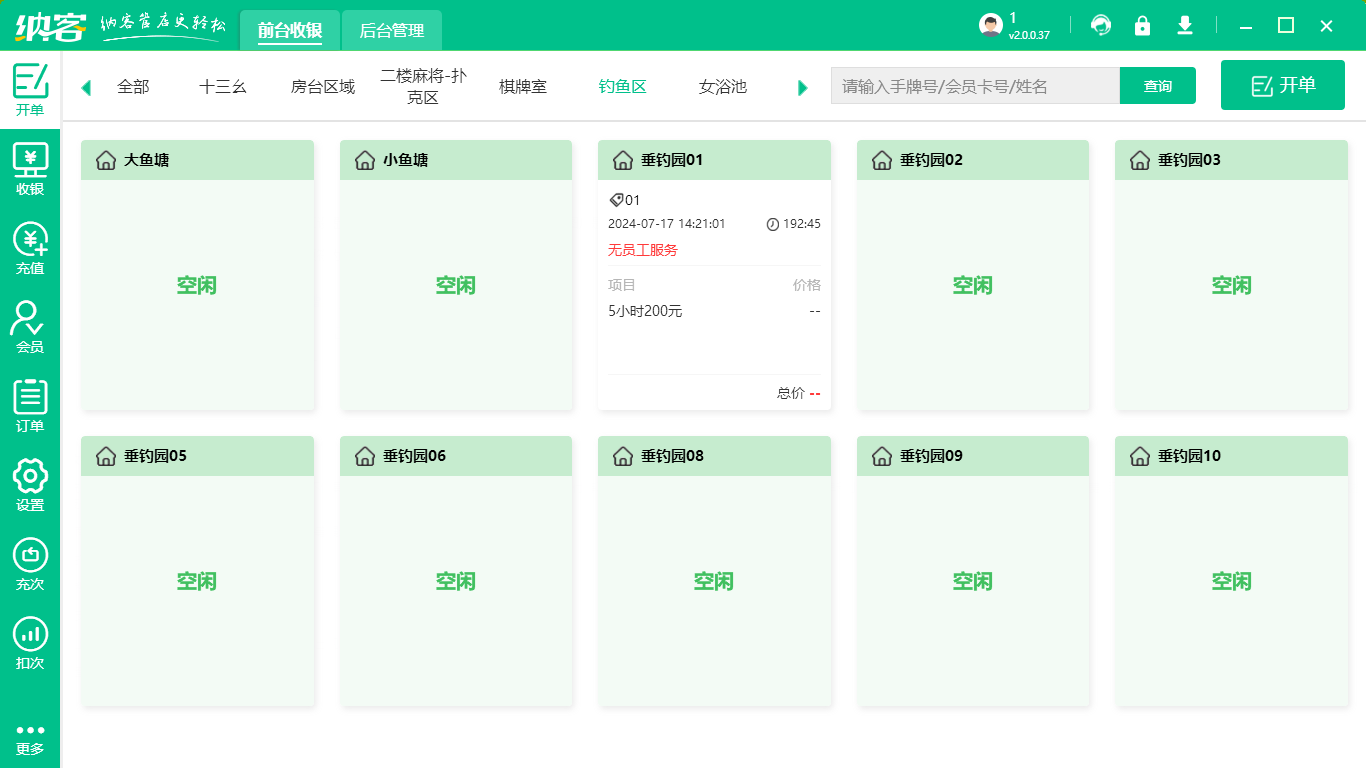Open the idle 垂钓园10 room card
The image size is (1366, 768).
tap(1232, 571)
